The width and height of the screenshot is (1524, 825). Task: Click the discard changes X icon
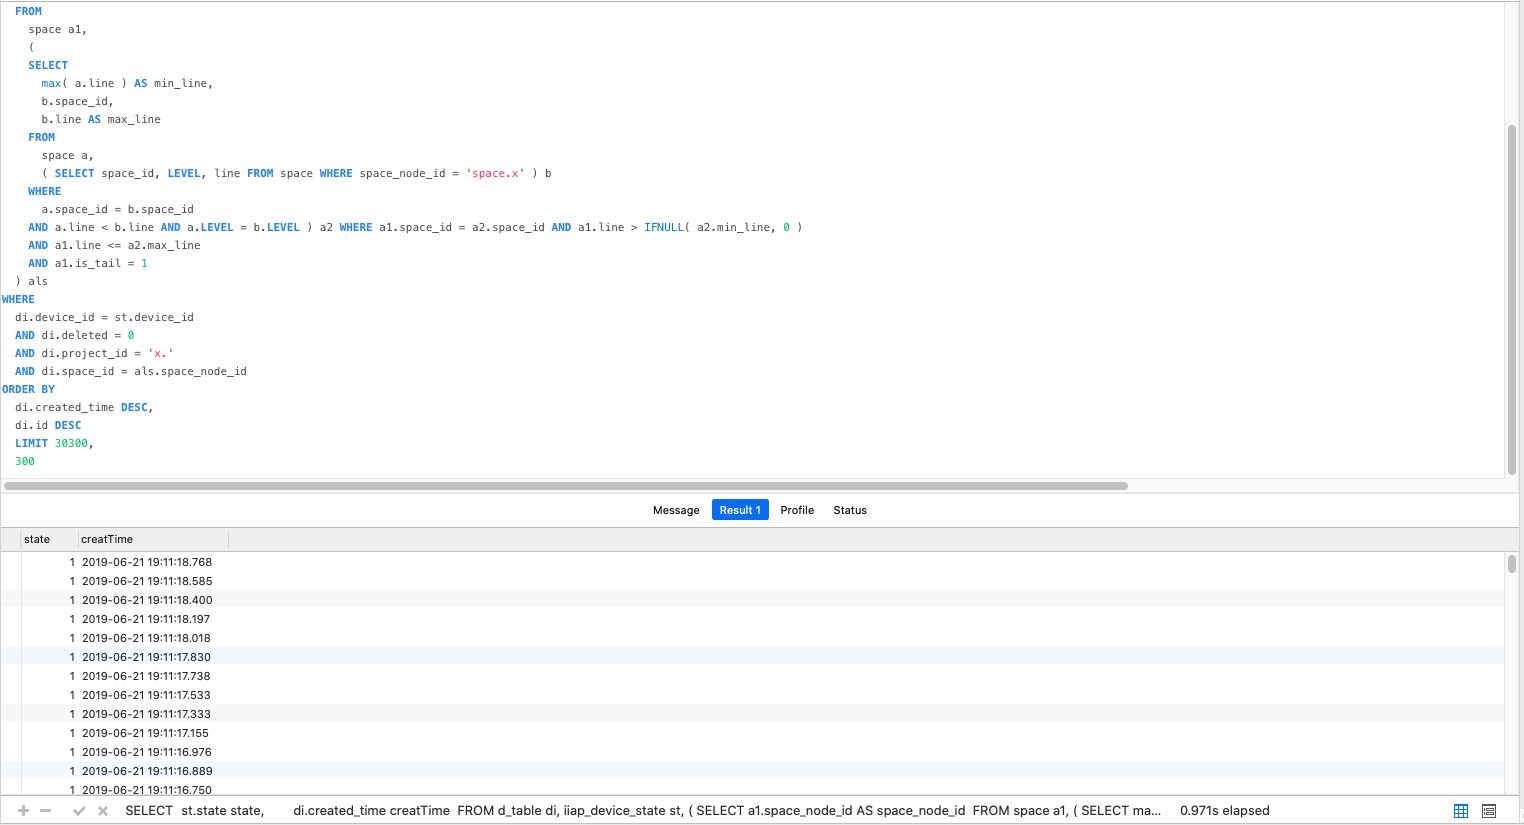(x=103, y=811)
